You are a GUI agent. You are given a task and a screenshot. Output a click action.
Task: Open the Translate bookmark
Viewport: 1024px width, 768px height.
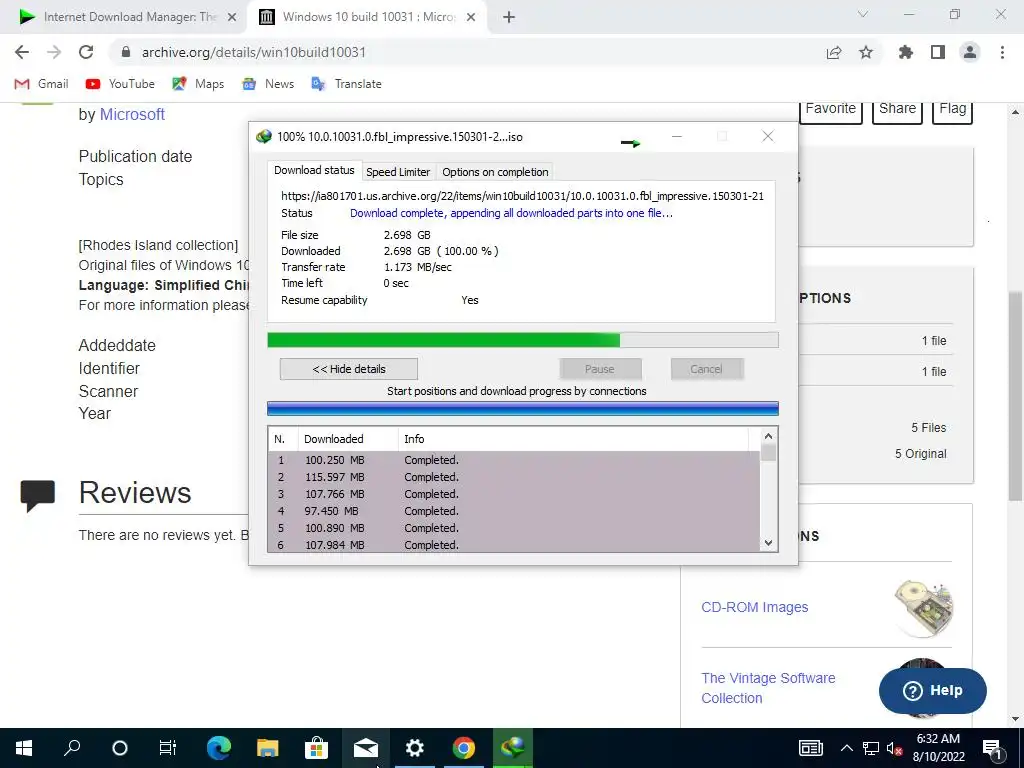[346, 84]
